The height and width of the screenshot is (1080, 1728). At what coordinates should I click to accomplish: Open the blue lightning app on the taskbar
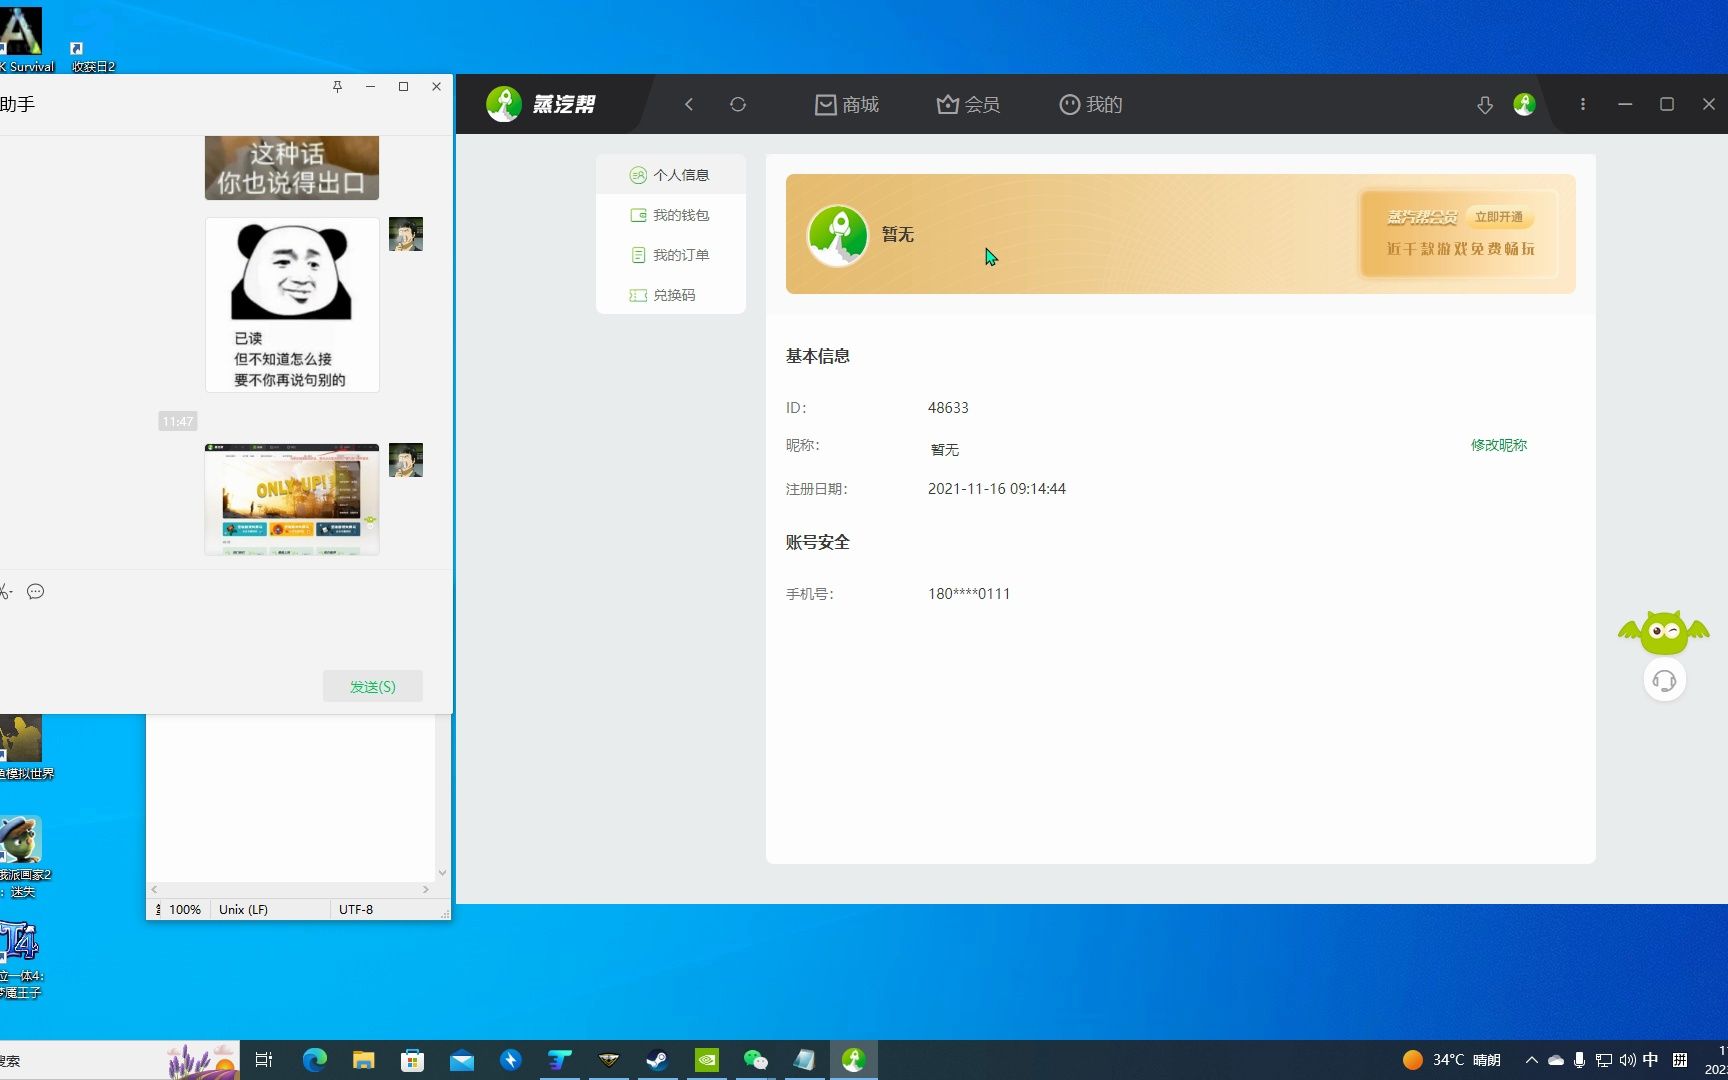click(x=510, y=1060)
